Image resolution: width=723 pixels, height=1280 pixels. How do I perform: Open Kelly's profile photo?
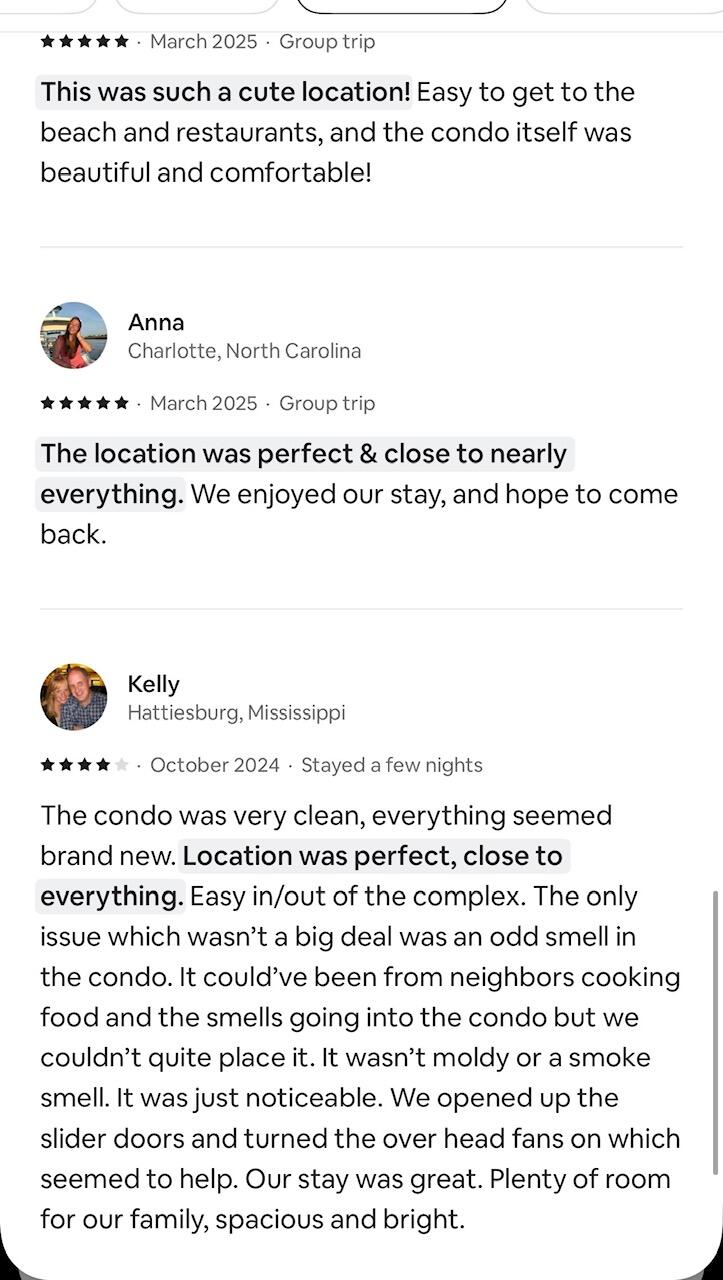73,697
